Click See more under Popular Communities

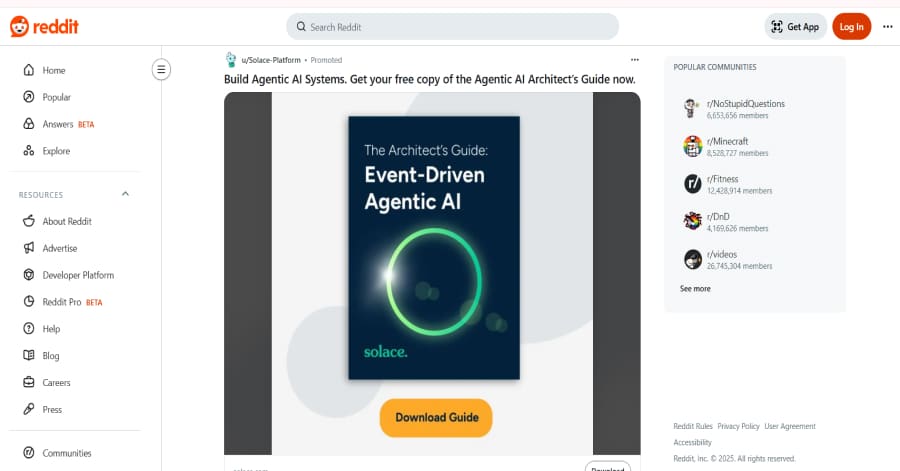(695, 289)
